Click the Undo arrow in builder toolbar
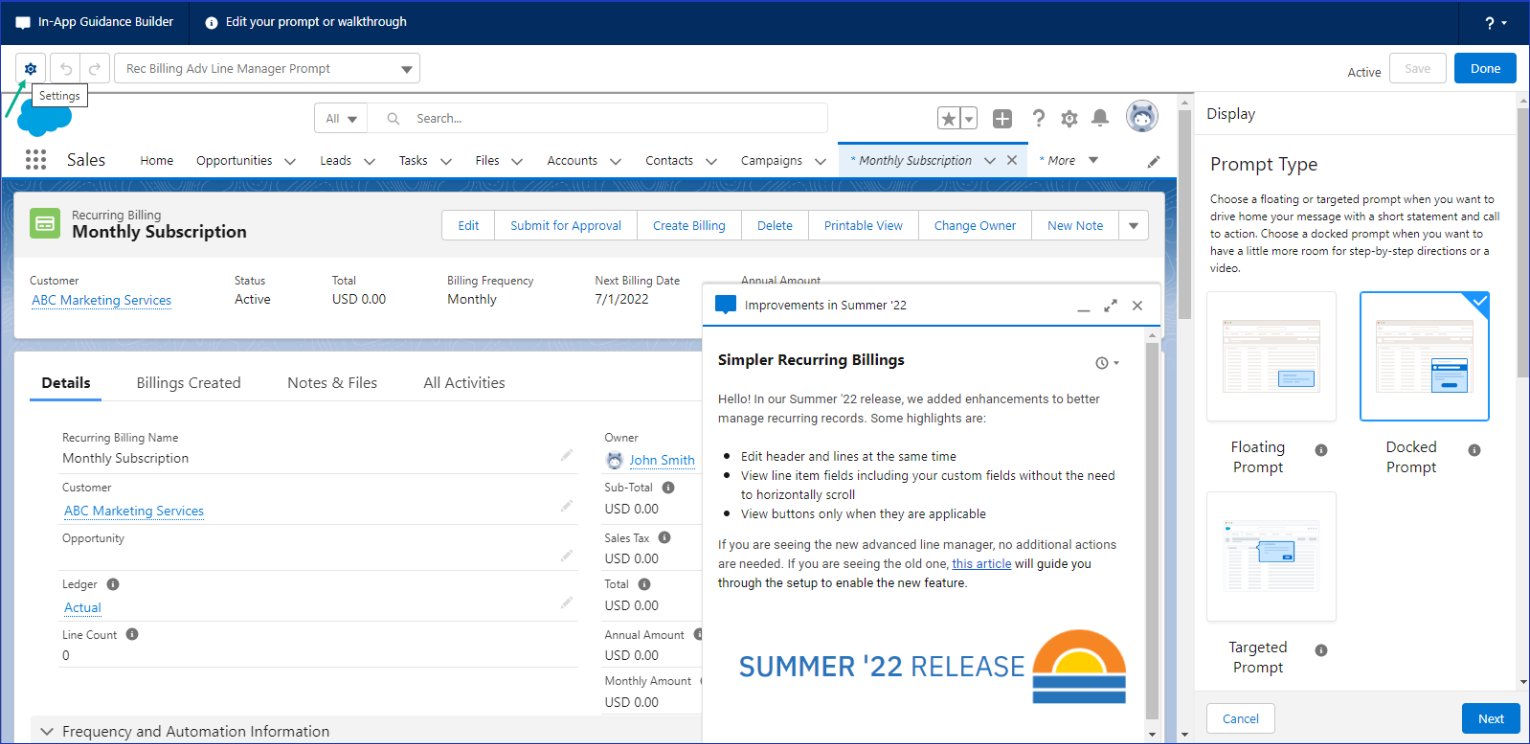Image resolution: width=1530 pixels, height=744 pixels. coord(66,69)
